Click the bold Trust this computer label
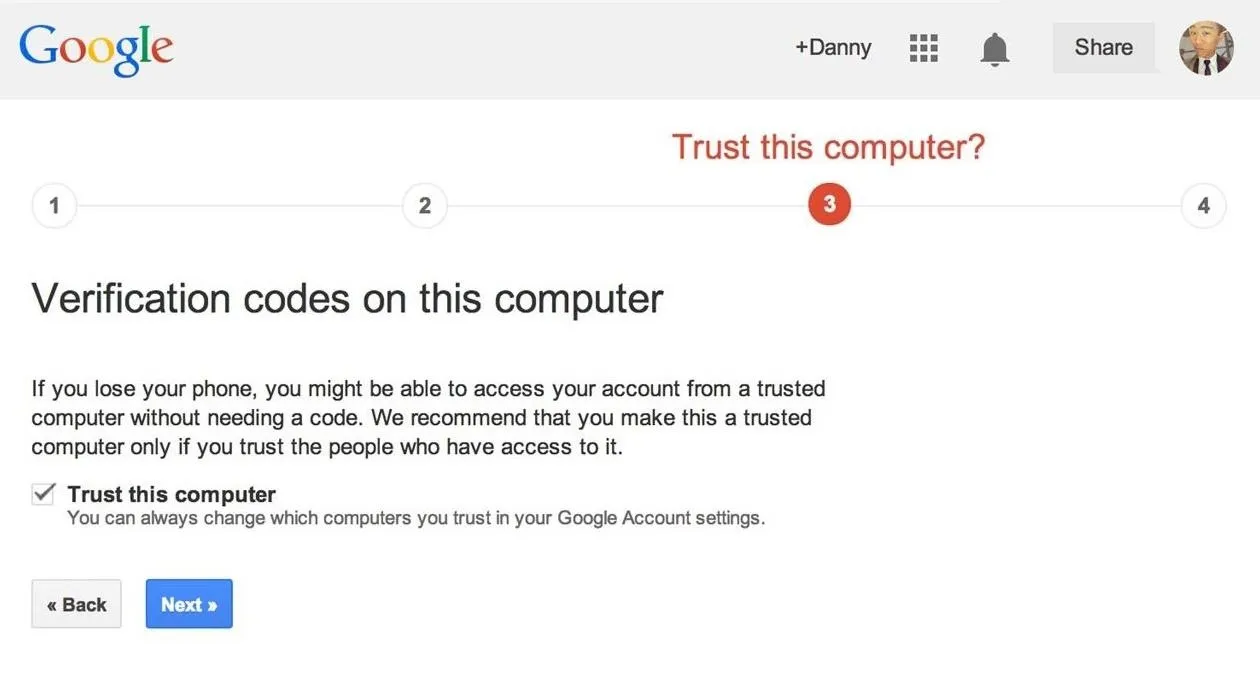Screen dimensions: 1260x679 point(171,494)
